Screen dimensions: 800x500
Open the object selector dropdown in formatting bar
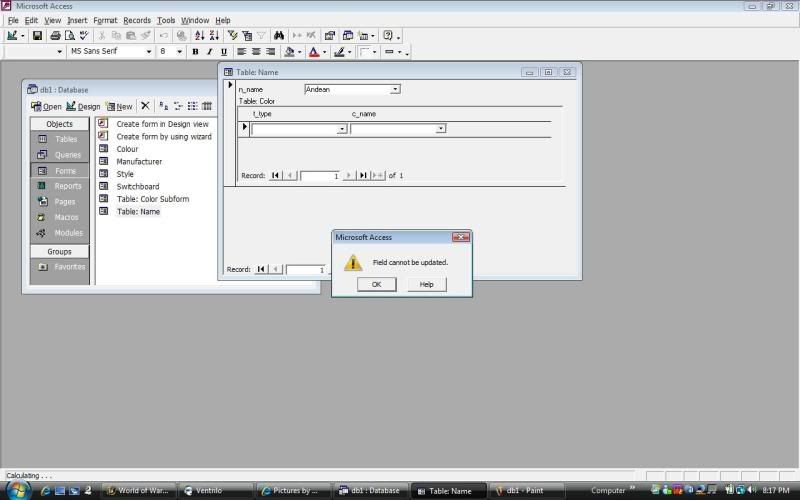59,52
